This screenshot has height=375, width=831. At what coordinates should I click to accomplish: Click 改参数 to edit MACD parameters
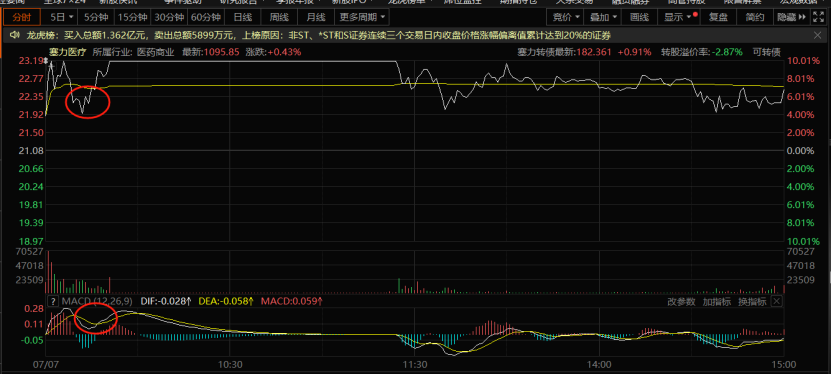(681, 302)
